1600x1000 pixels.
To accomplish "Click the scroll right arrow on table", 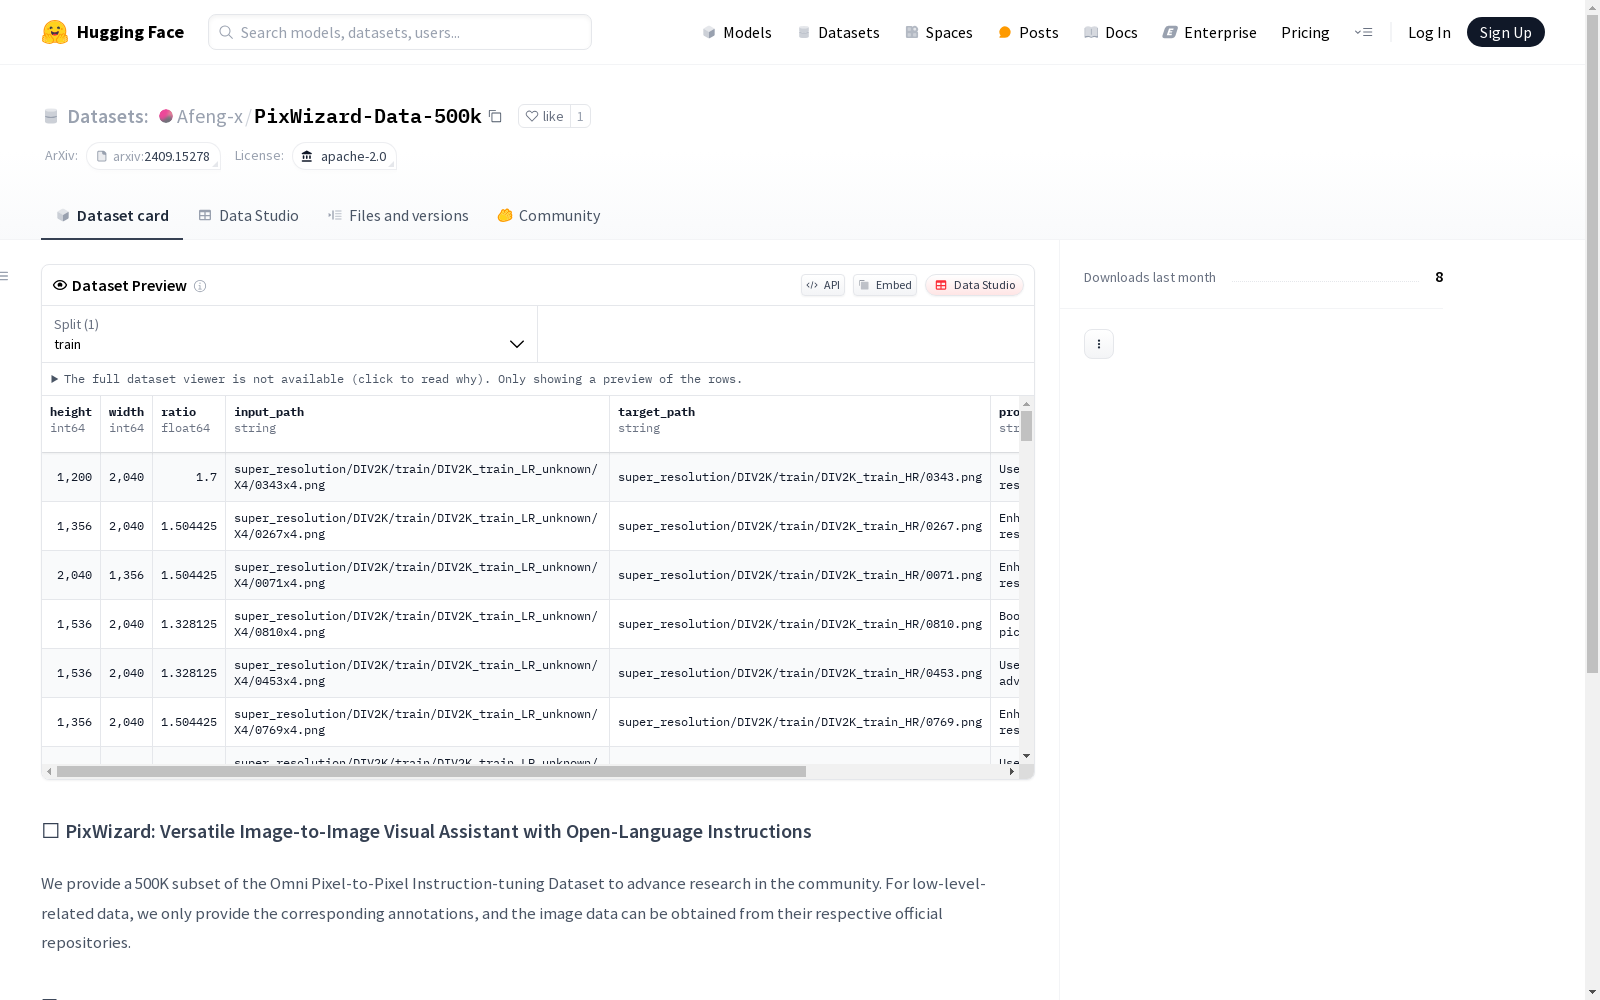I will [1012, 771].
